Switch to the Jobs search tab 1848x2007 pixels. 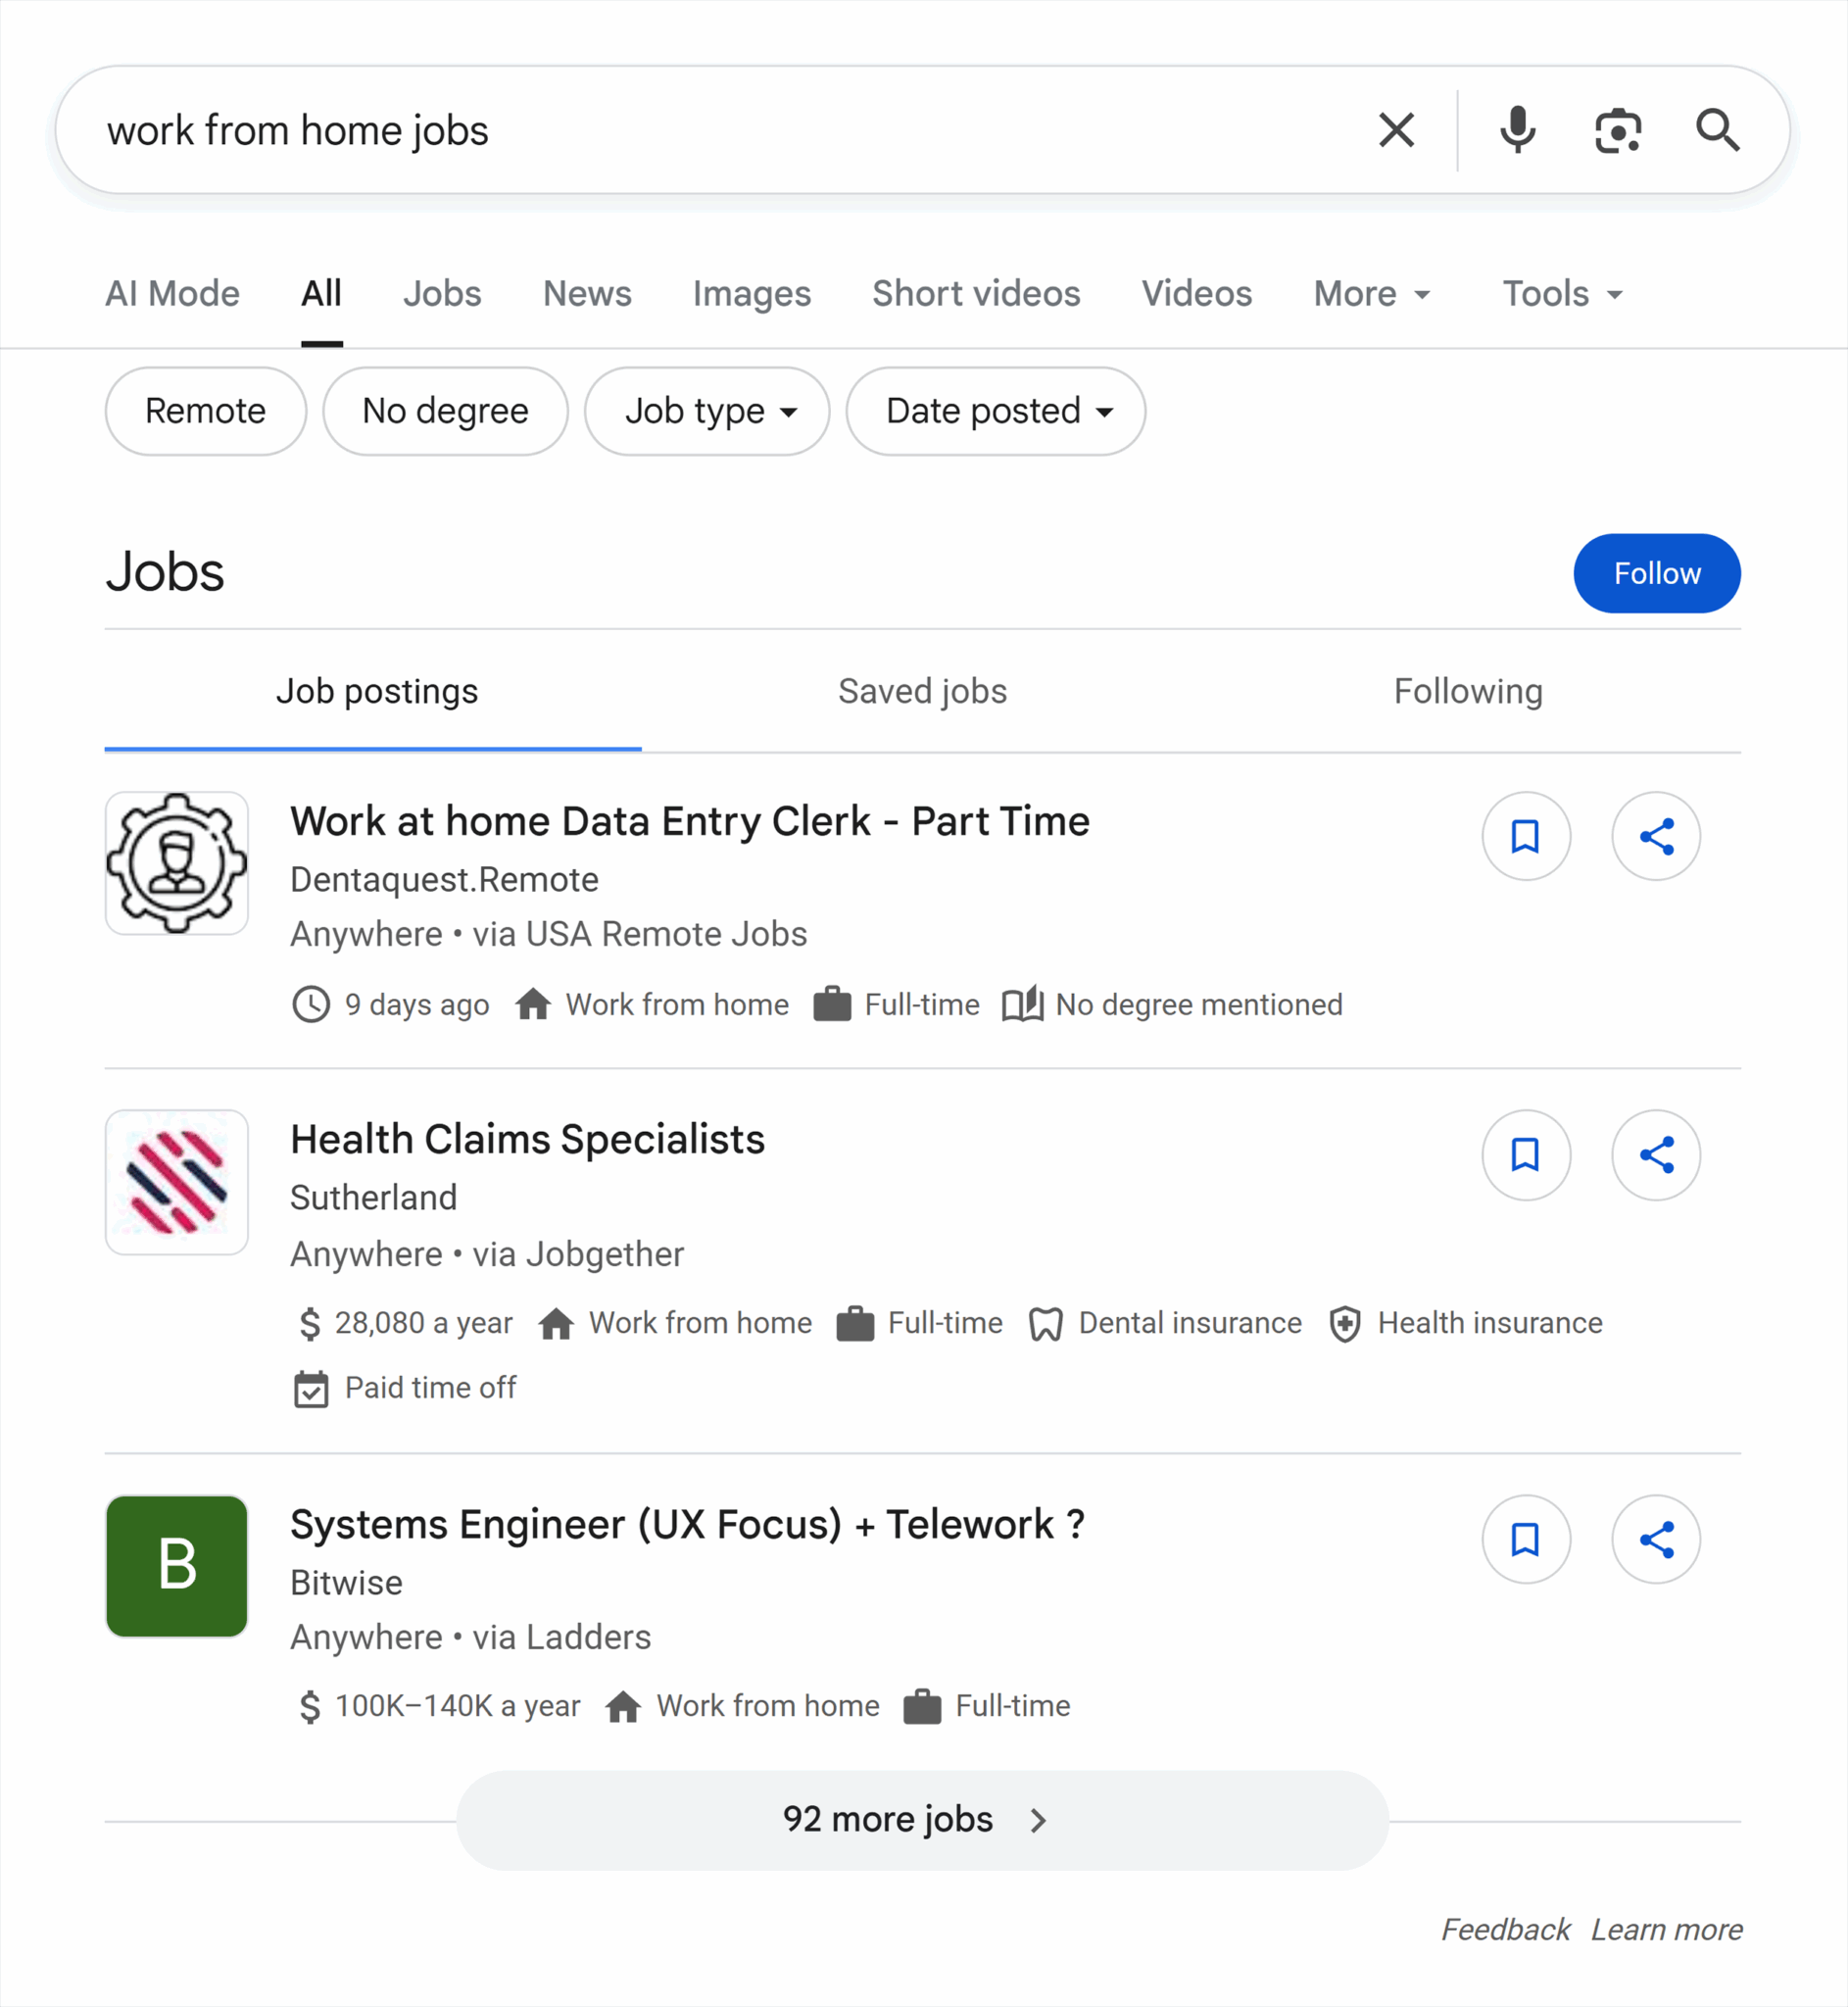(442, 294)
